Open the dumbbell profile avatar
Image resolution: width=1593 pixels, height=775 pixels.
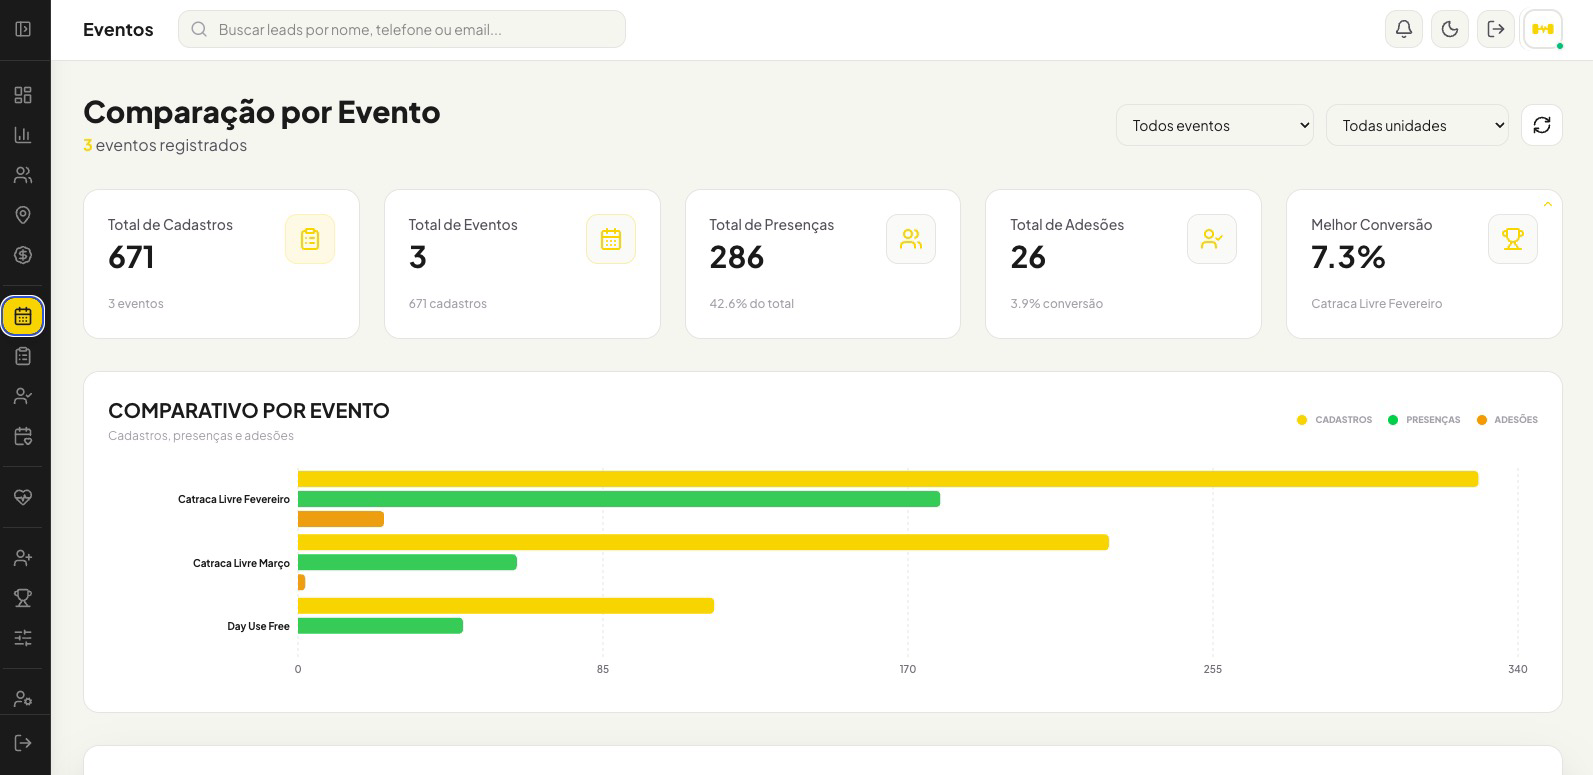tap(1542, 29)
